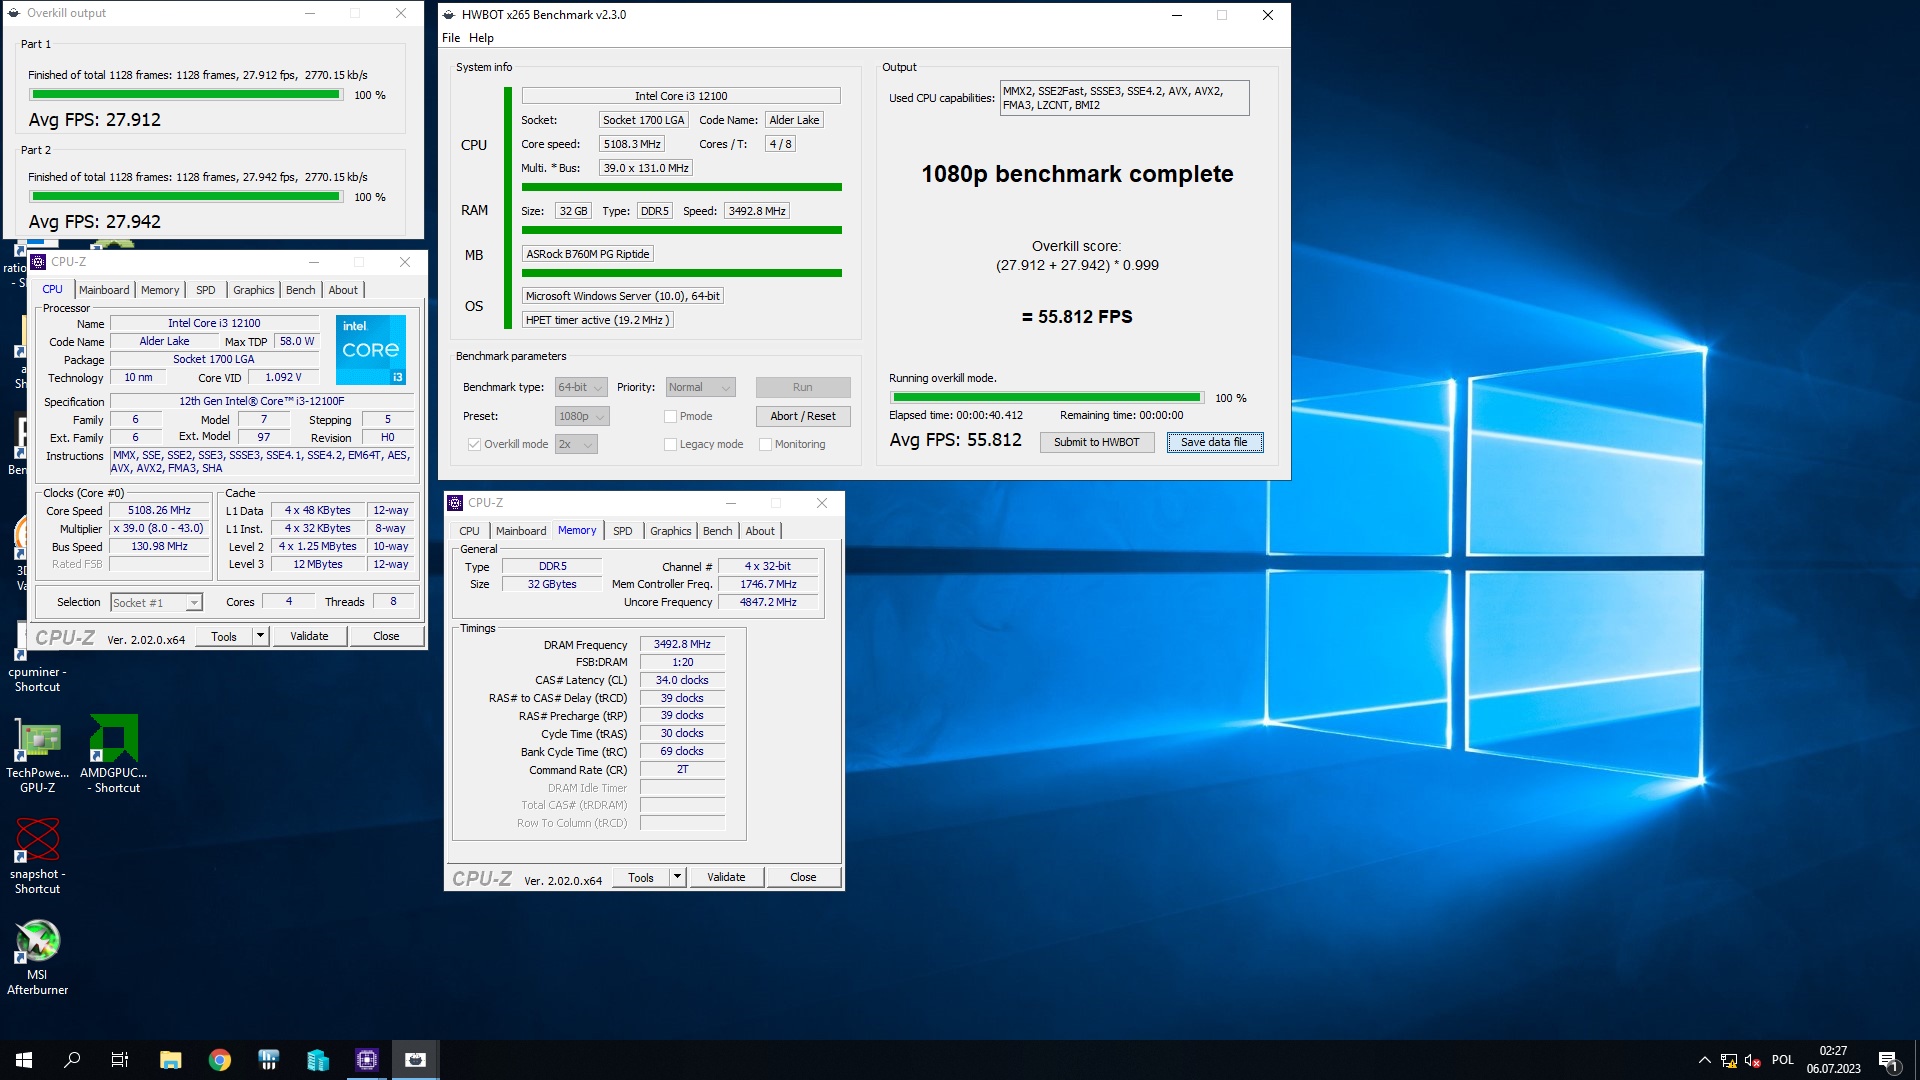Click the POL language indicator in the taskbar
The height and width of the screenshot is (1080, 1920).
[x=1783, y=1060]
